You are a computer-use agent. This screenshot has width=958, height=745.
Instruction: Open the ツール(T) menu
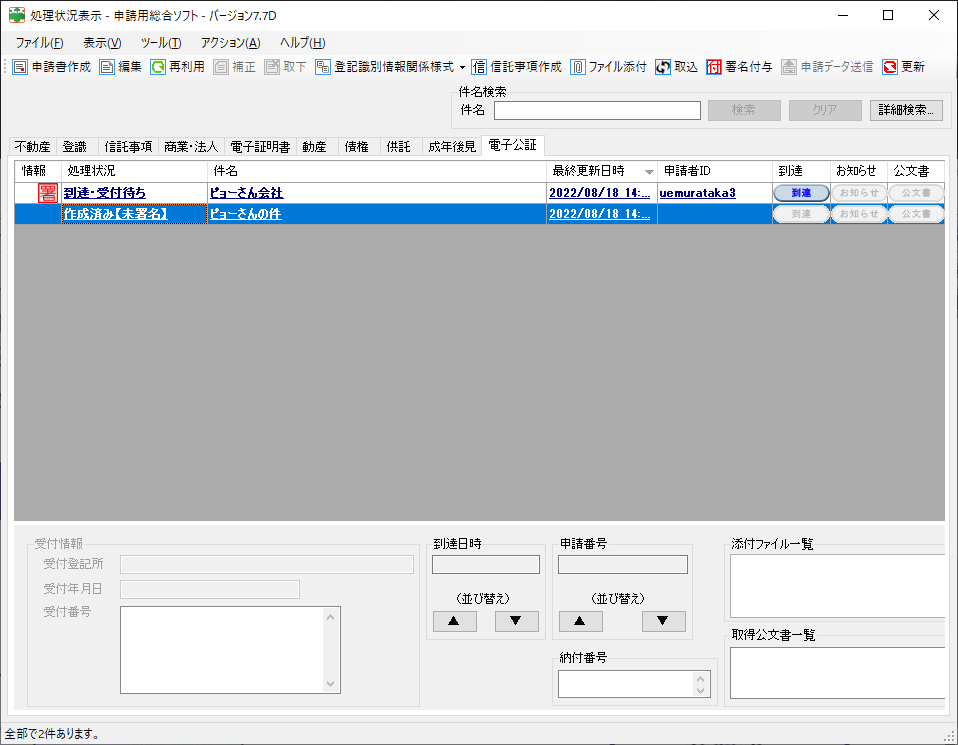click(161, 43)
